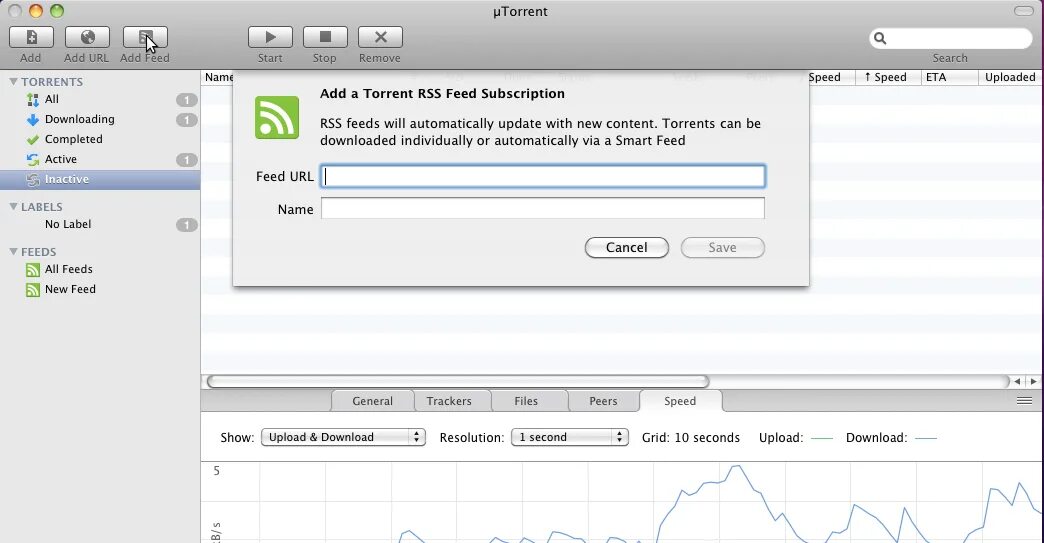Start the torrent with the play icon
1044x543 pixels.
coord(270,37)
